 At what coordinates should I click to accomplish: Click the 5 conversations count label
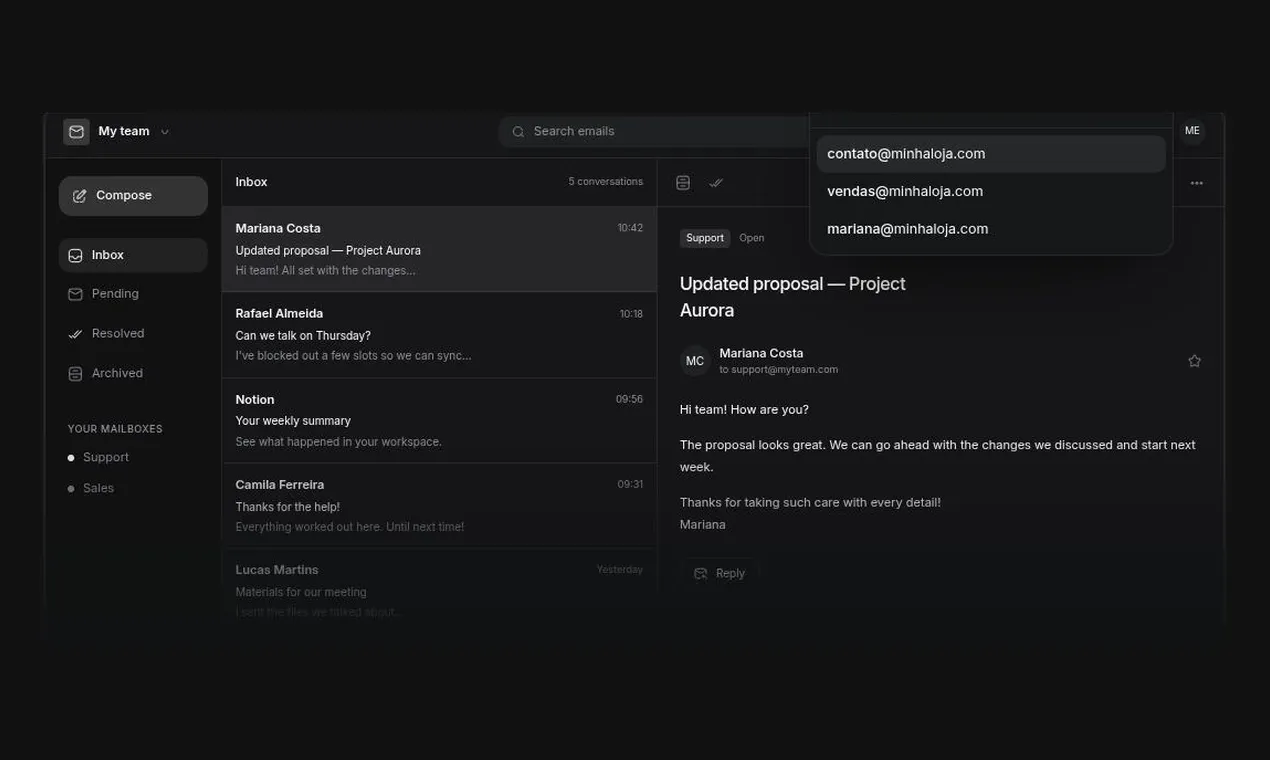click(x=606, y=182)
